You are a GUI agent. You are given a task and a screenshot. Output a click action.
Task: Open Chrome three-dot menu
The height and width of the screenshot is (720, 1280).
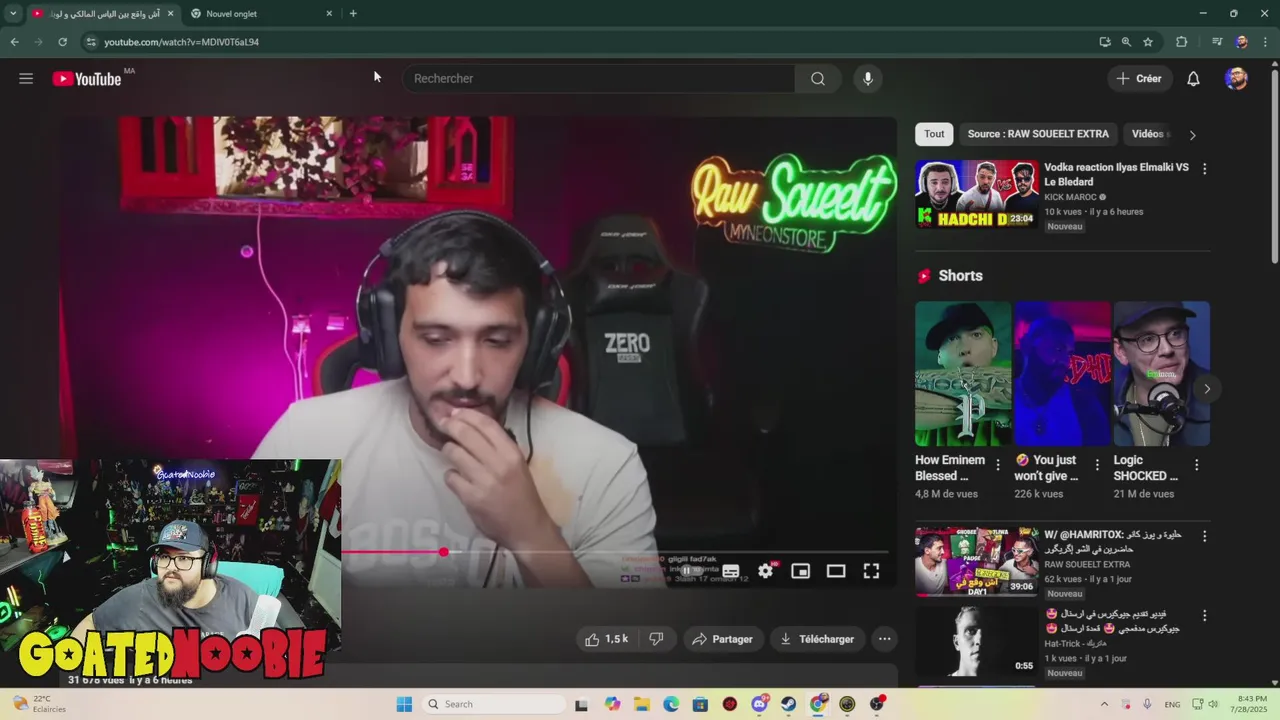pos(1264,42)
